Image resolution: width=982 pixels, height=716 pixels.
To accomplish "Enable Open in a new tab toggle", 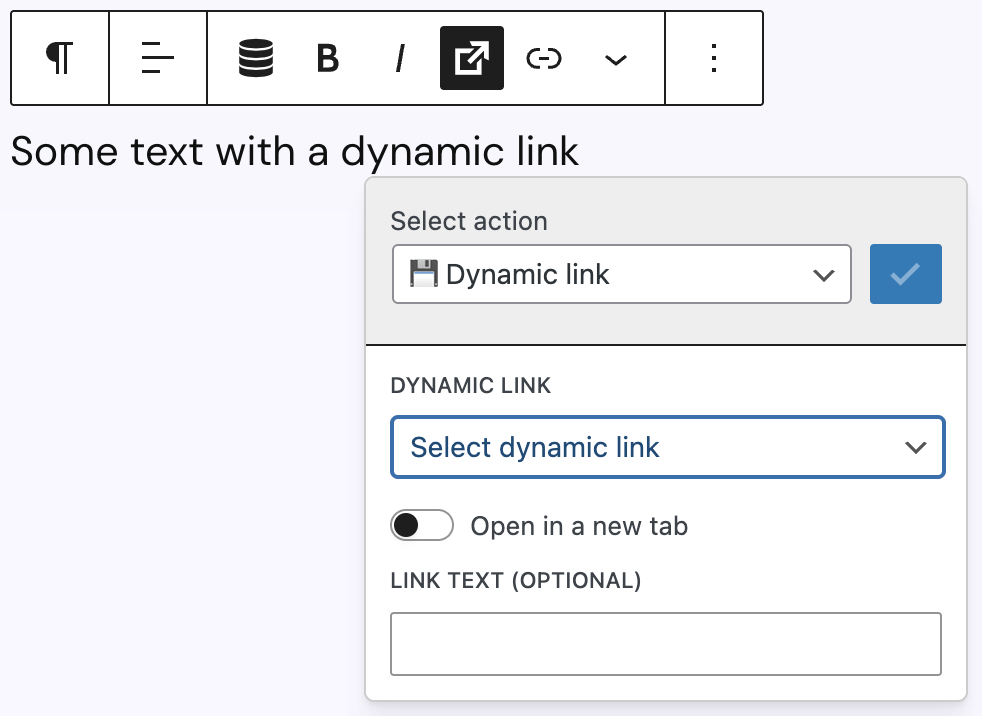I will point(421,525).
